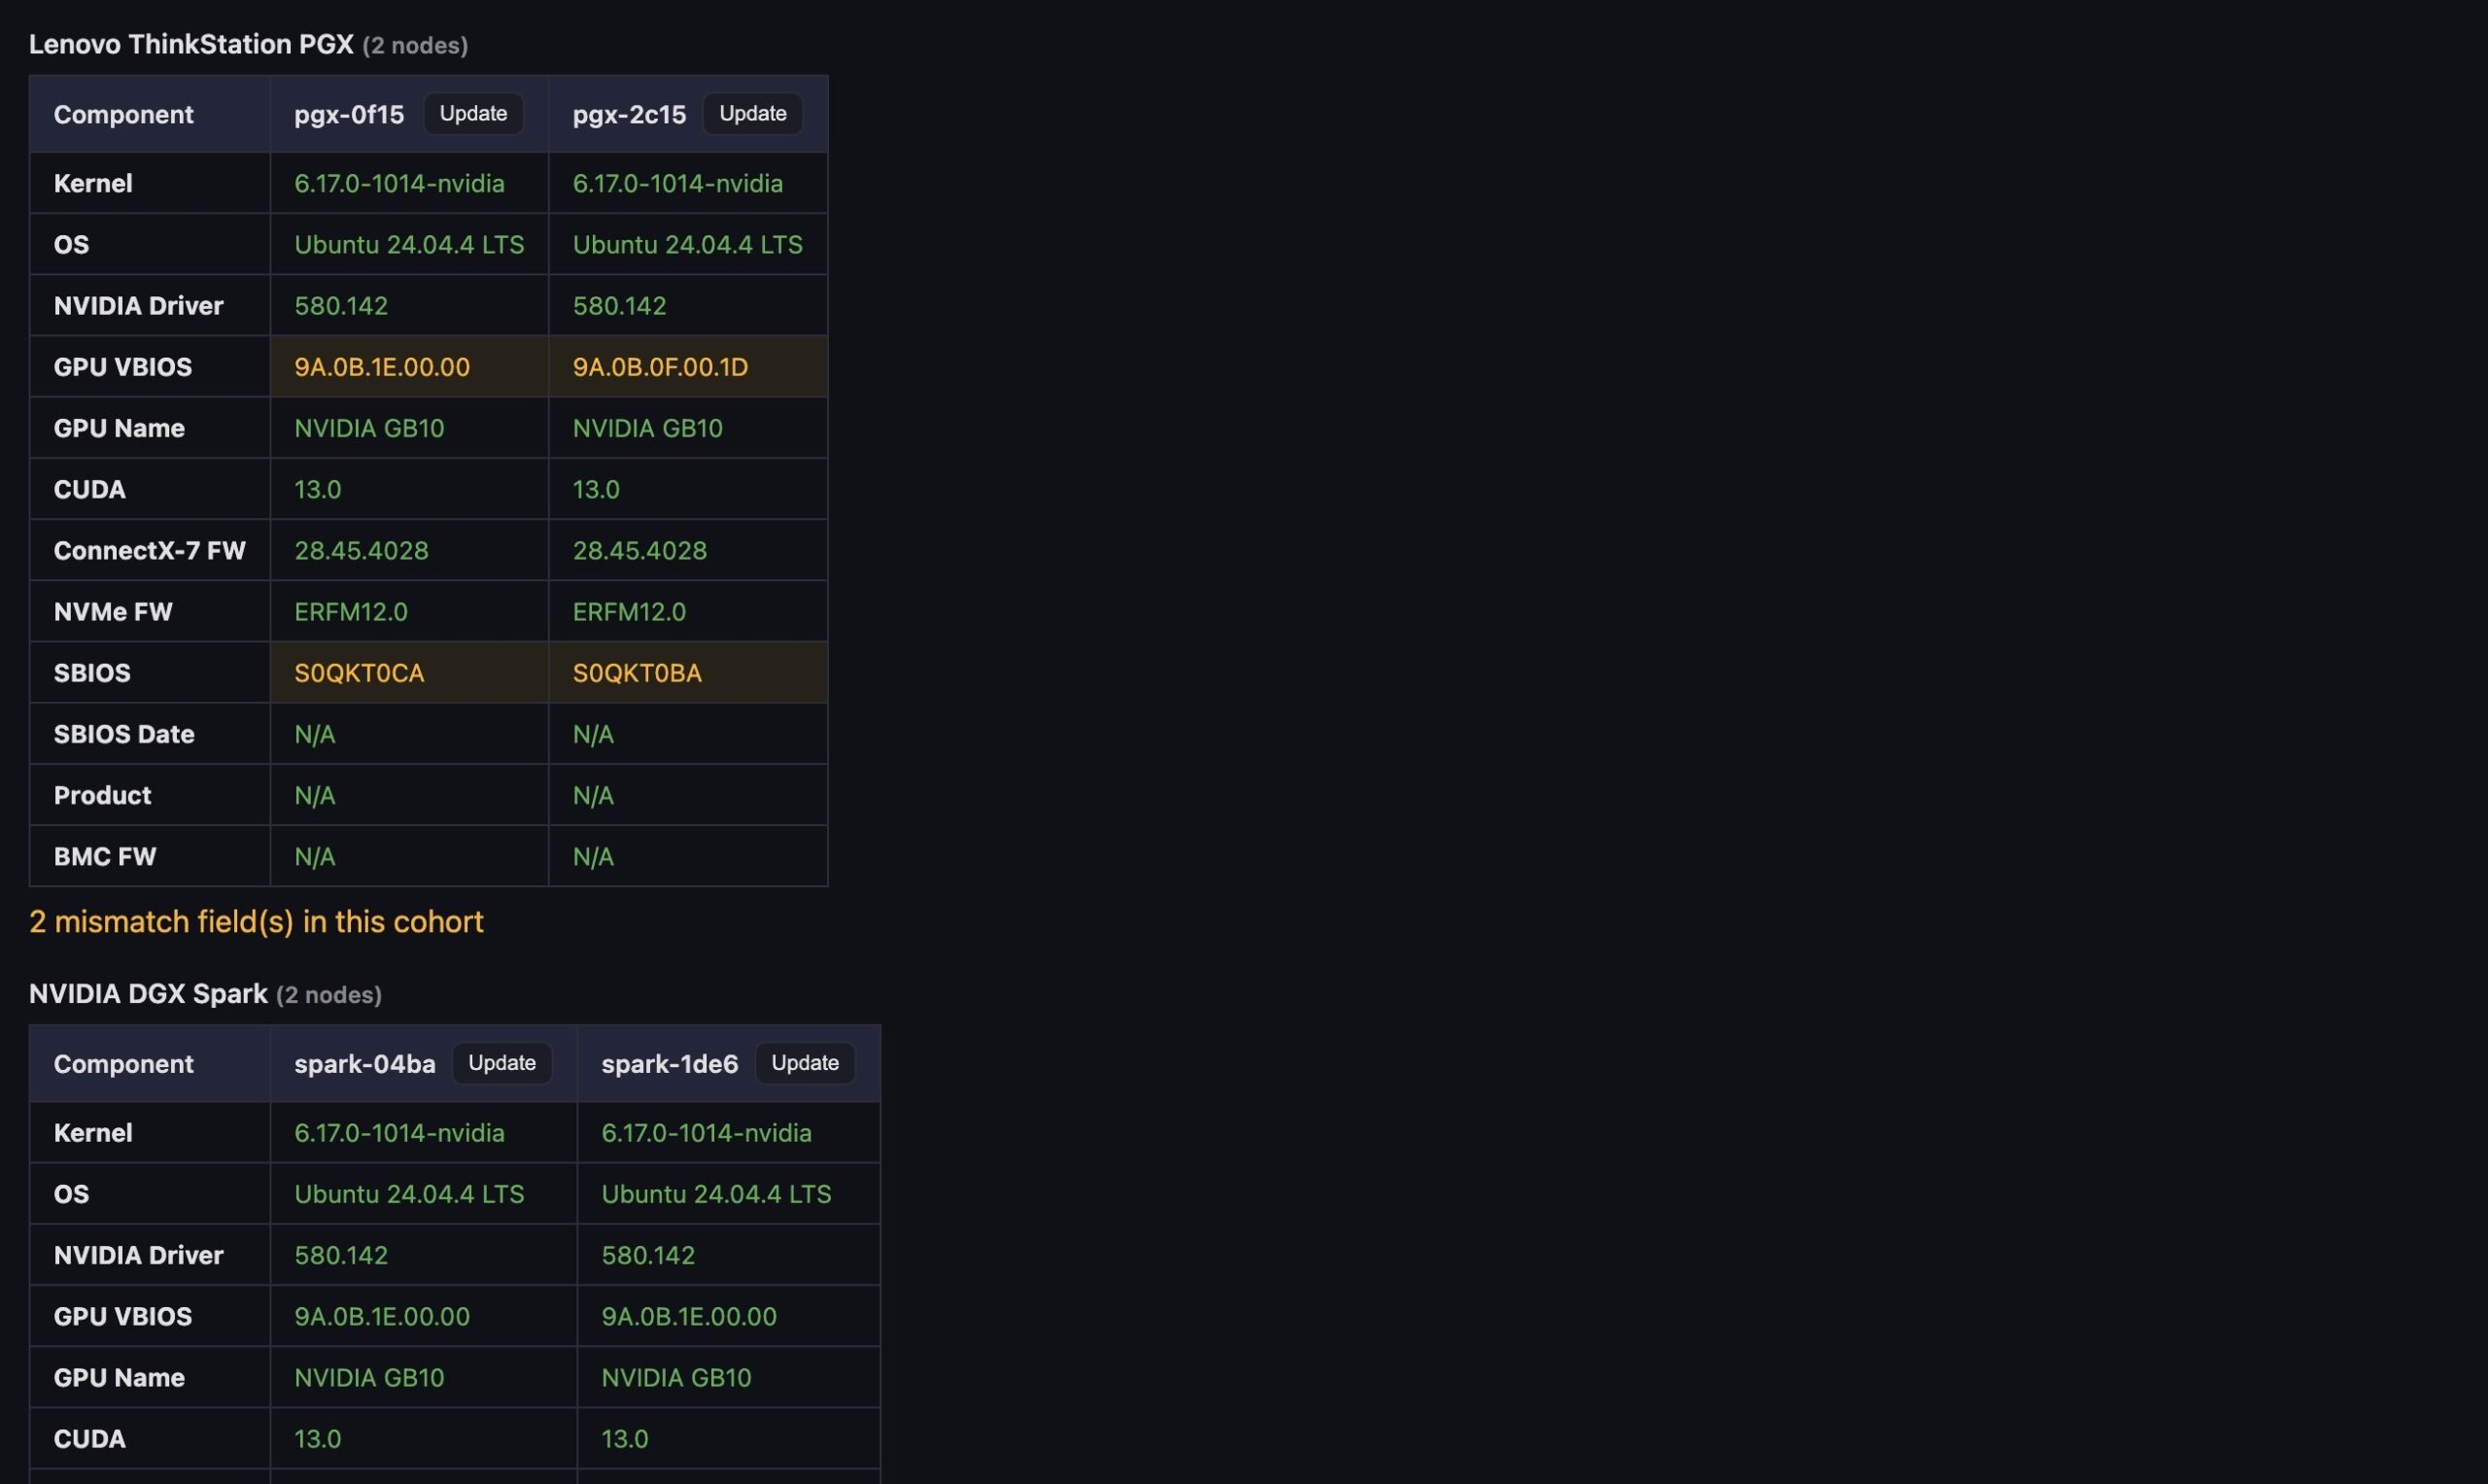The image size is (2488, 1484).
Task: Click the OS value for spark-1de6
Action: click(716, 1194)
